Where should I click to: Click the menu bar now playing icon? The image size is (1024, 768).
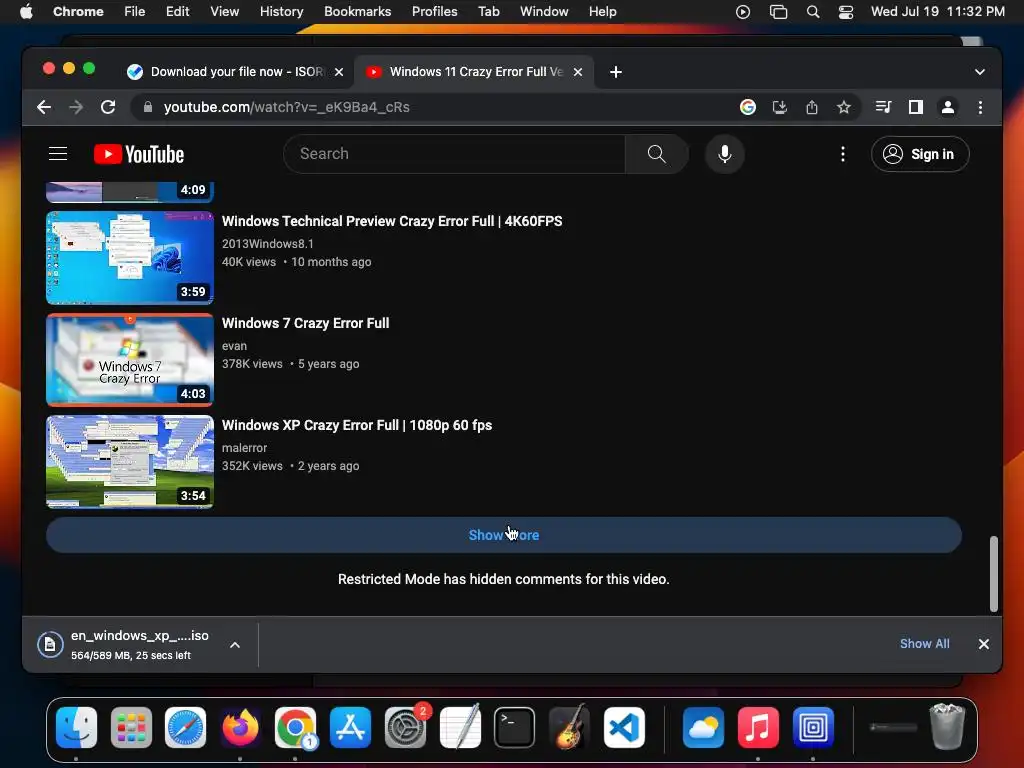[x=743, y=12]
